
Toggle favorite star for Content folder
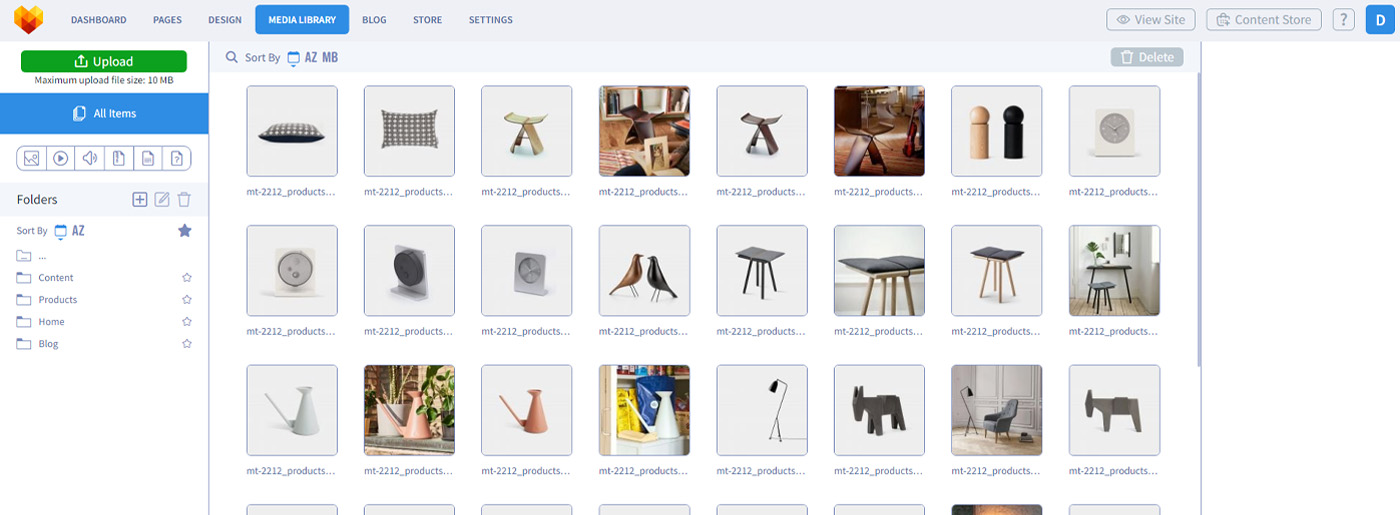(x=186, y=278)
